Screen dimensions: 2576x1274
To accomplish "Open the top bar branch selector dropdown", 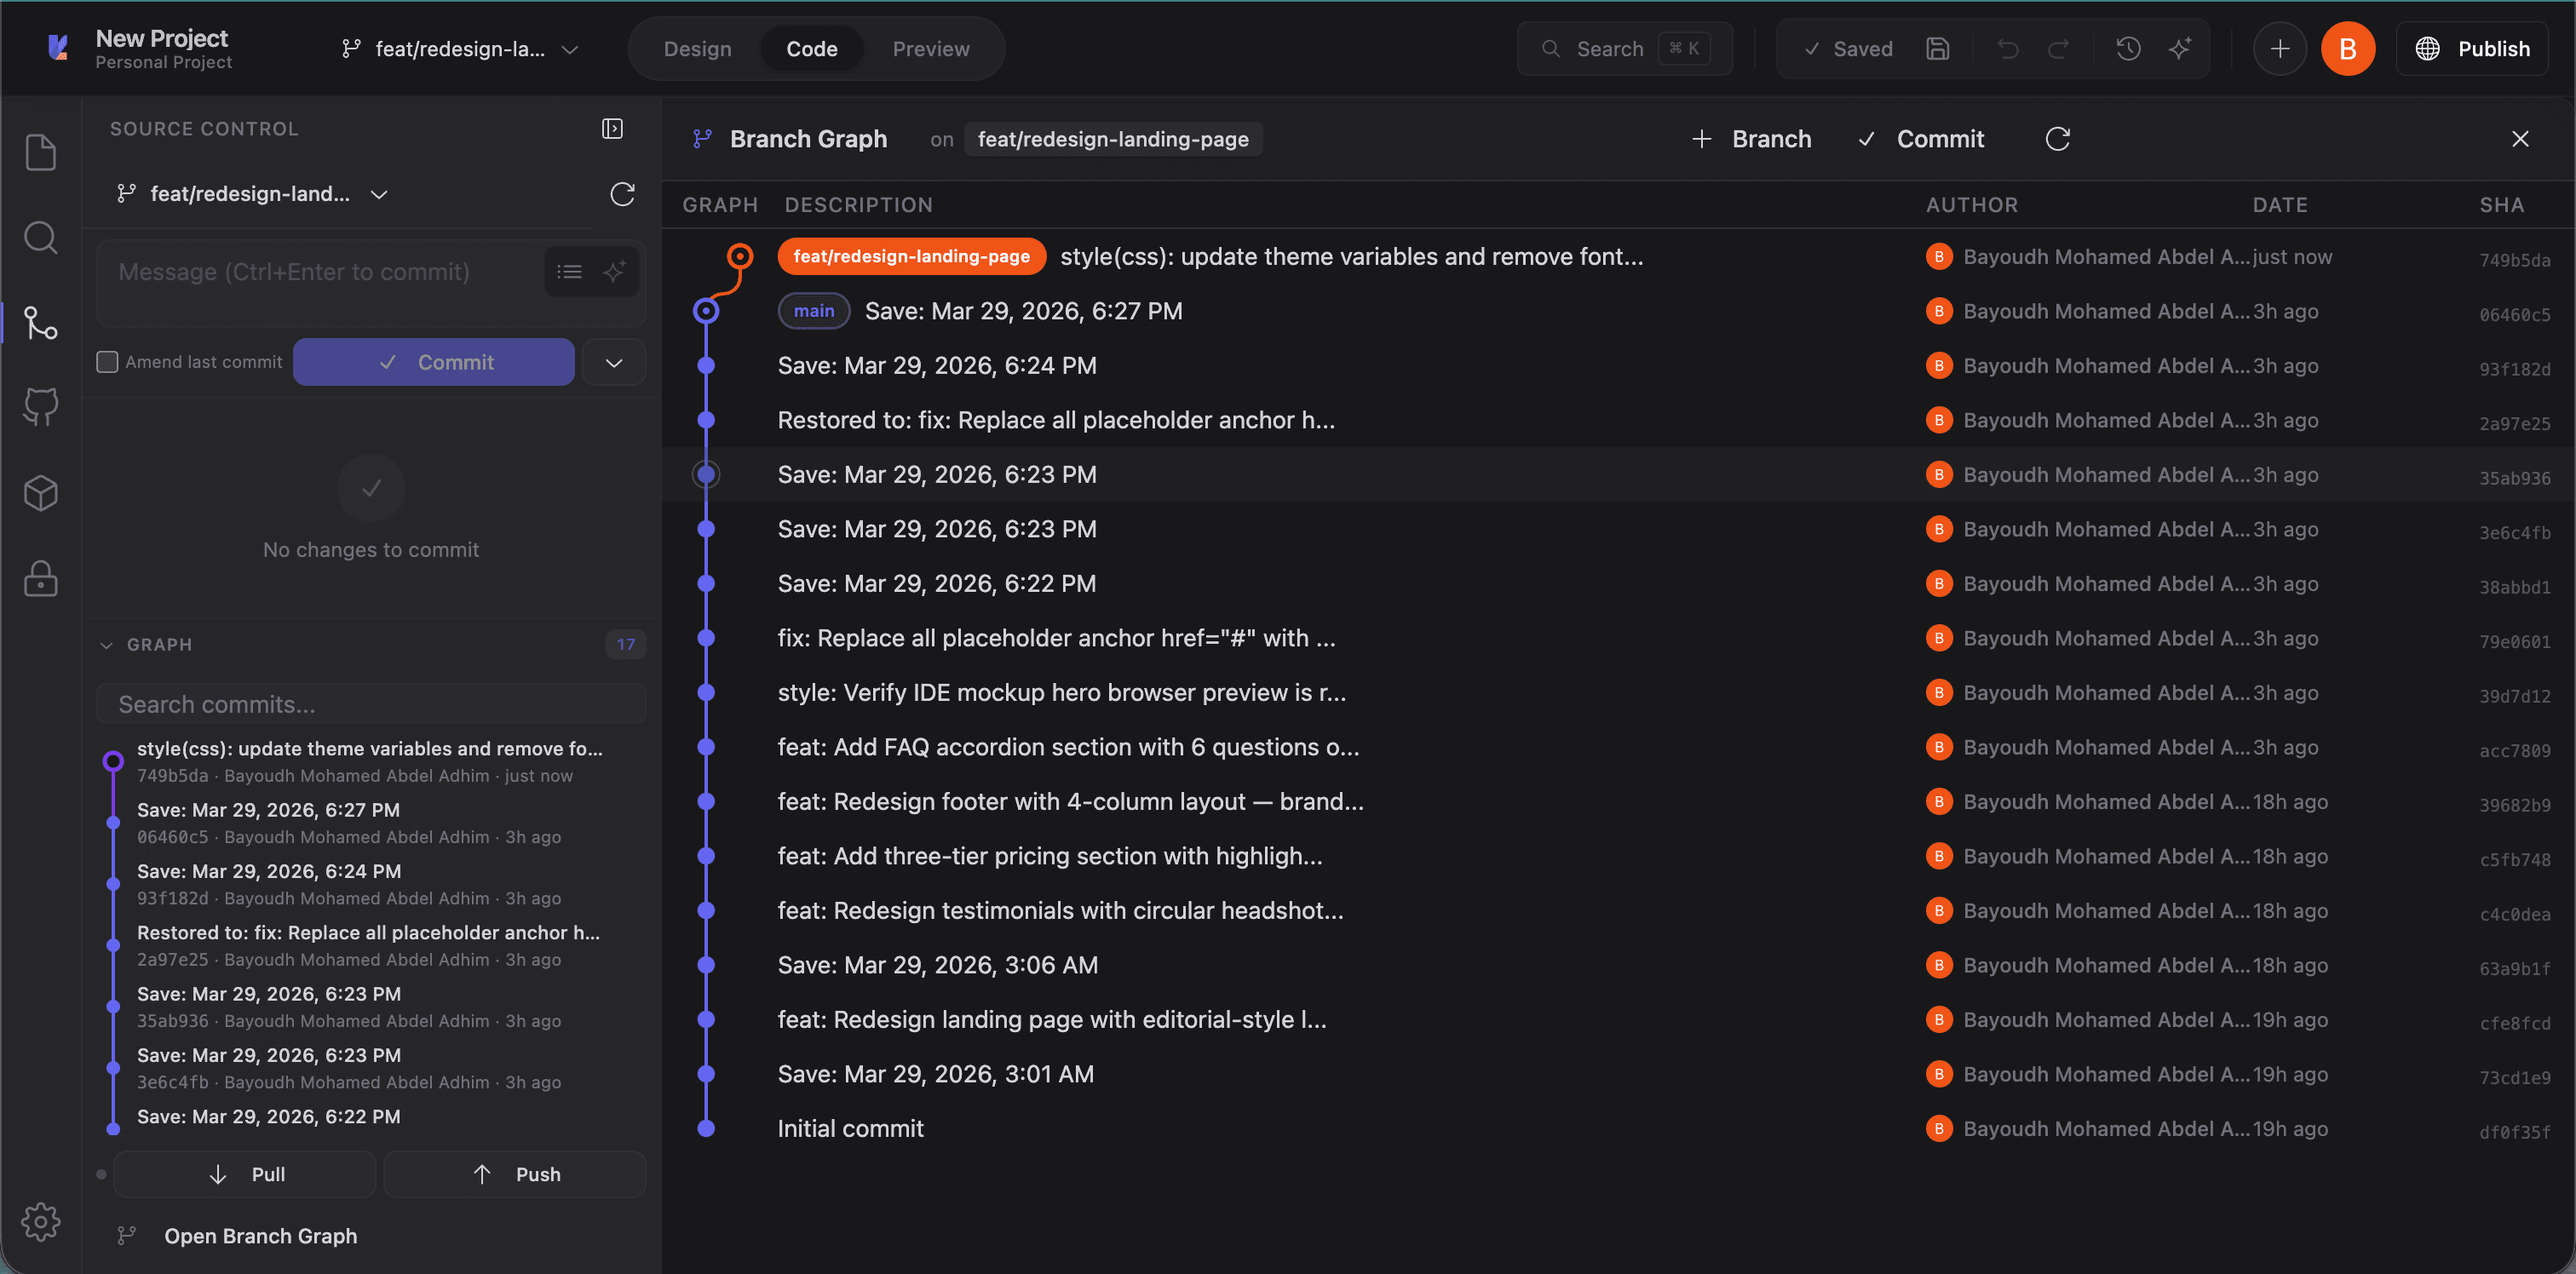I will tap(460, 48).
